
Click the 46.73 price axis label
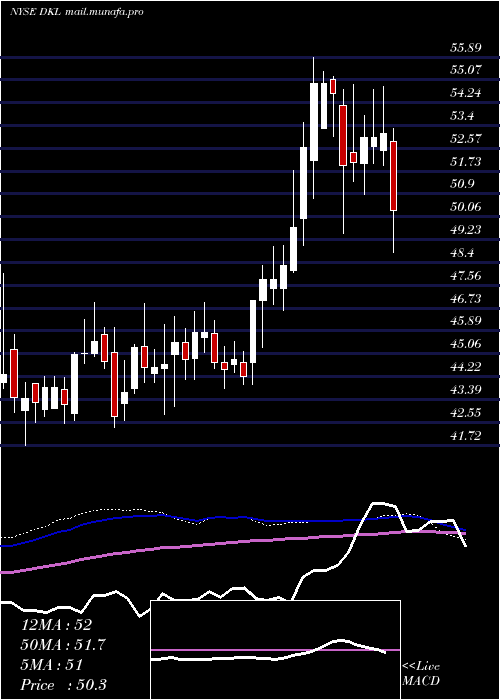click(466, 299)
